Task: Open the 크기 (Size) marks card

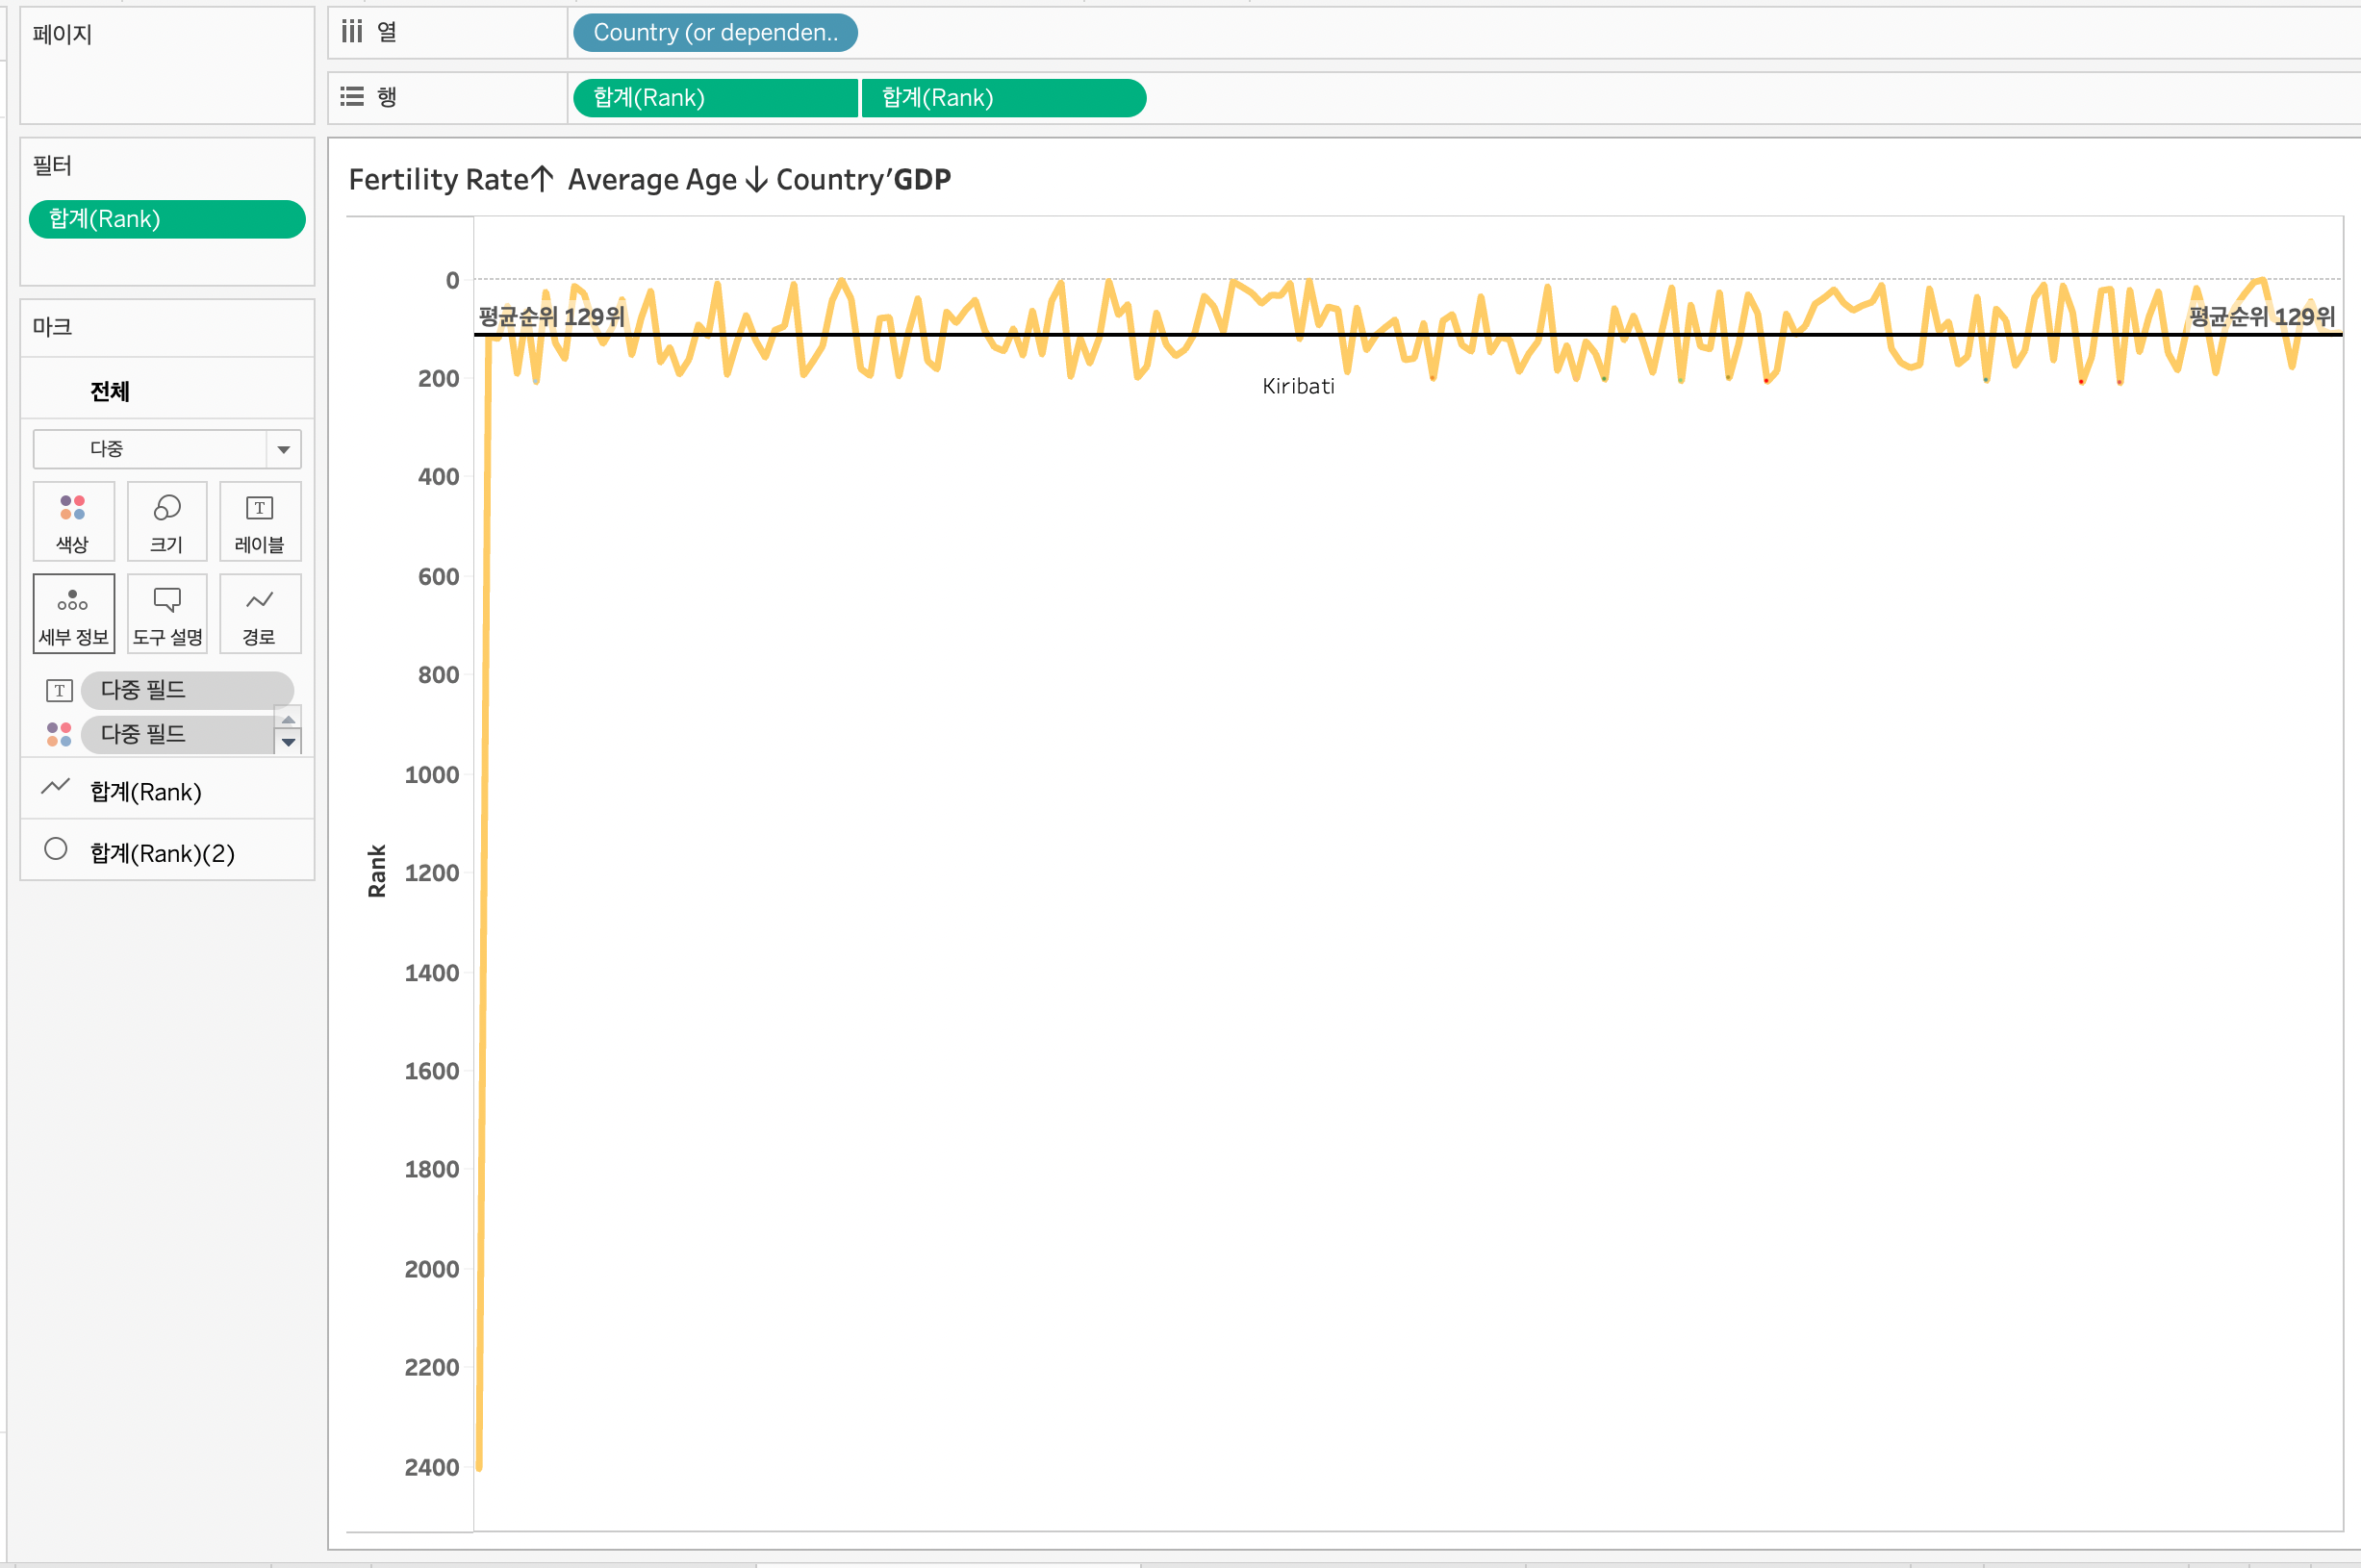Action: coord(167,522)
